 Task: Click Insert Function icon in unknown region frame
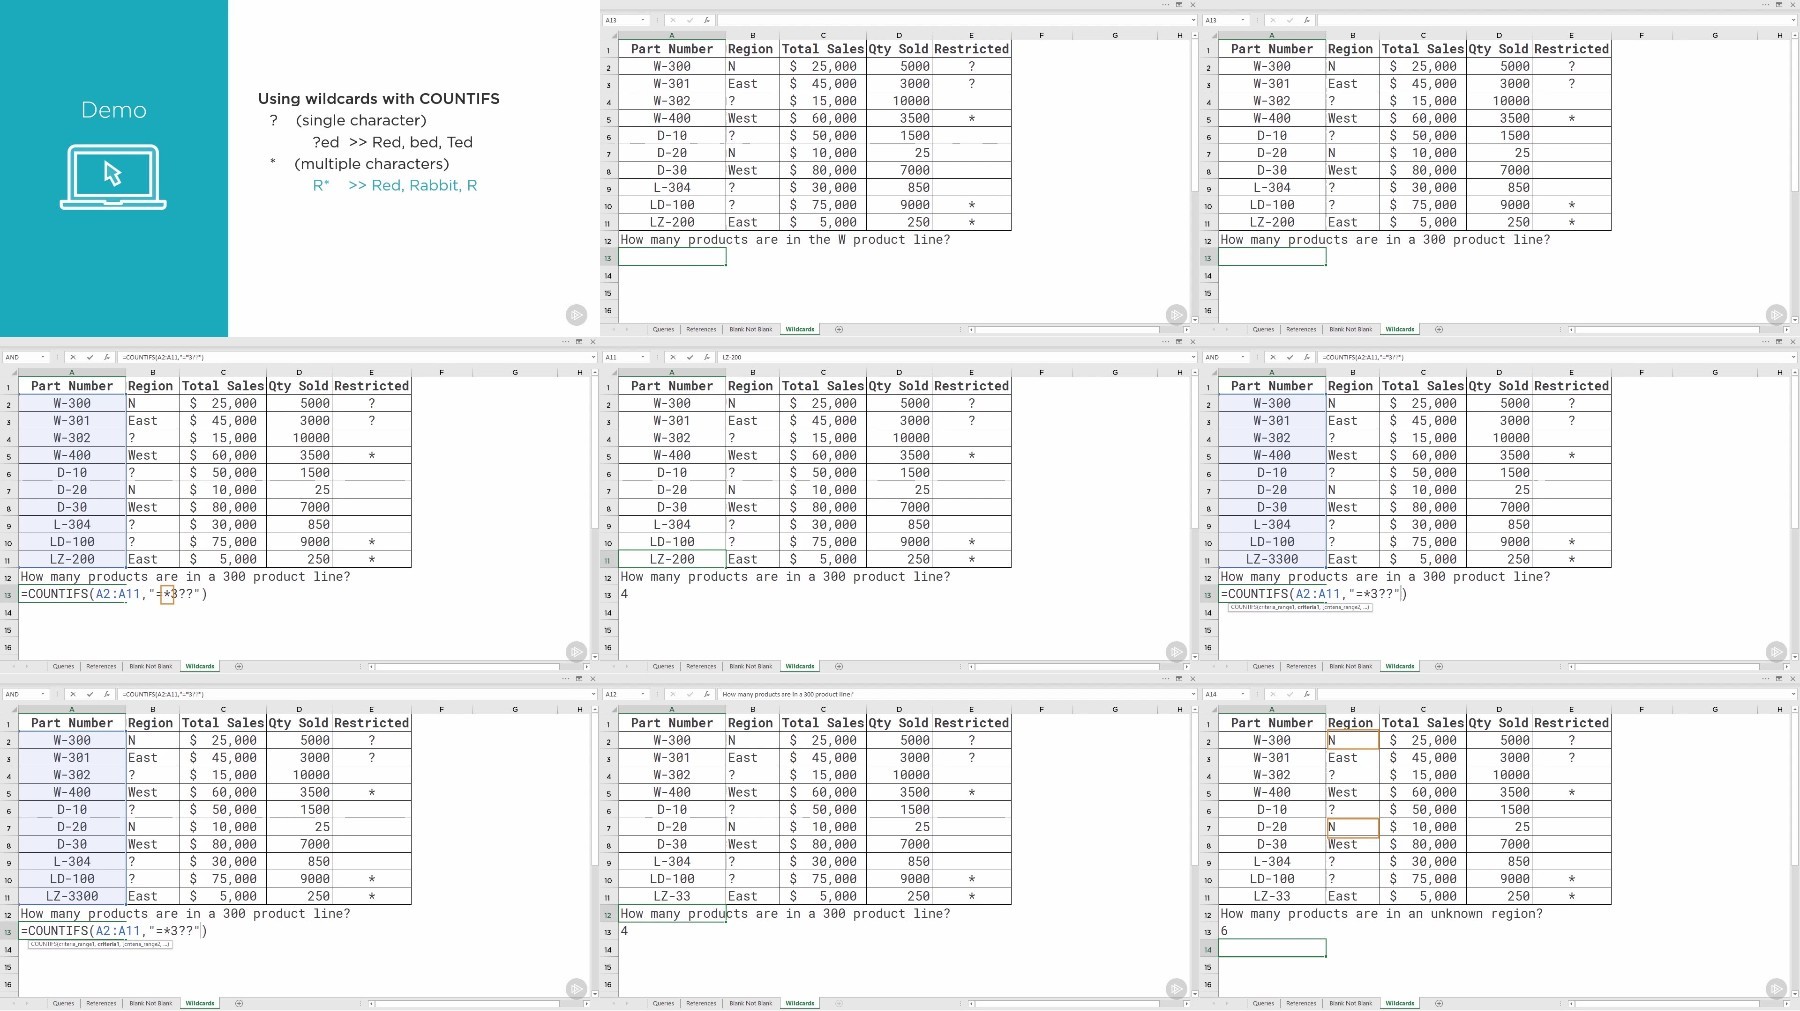[1306, 694]
